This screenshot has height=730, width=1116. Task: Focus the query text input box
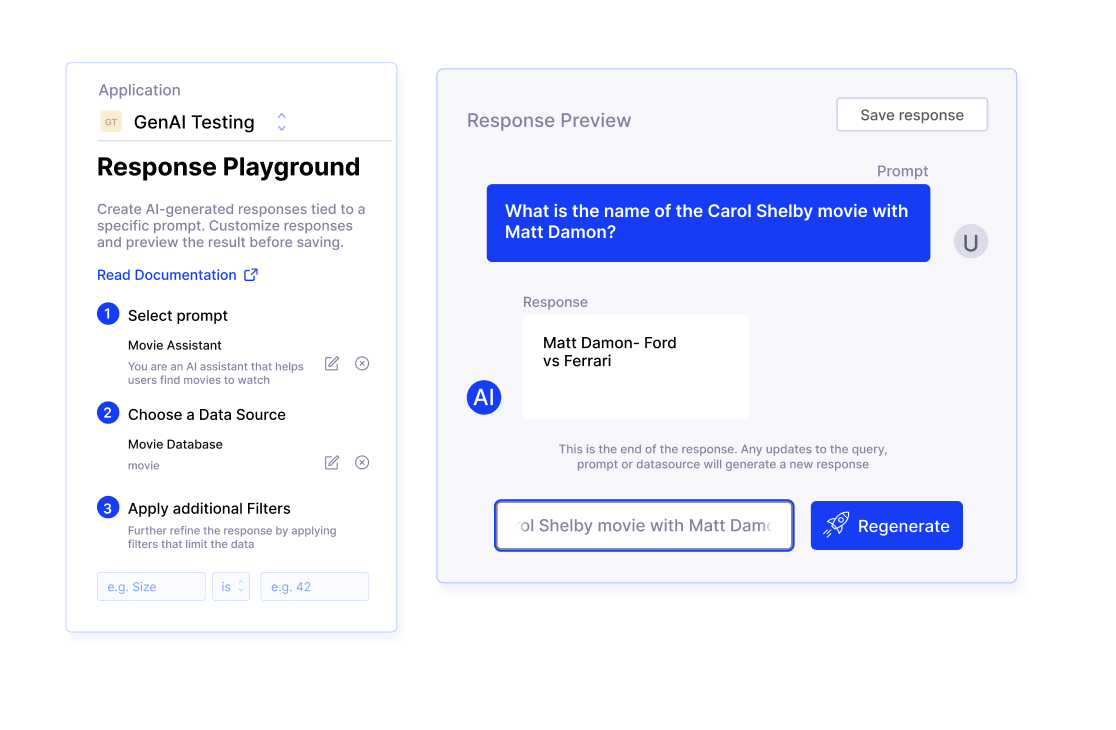(644, 526)
